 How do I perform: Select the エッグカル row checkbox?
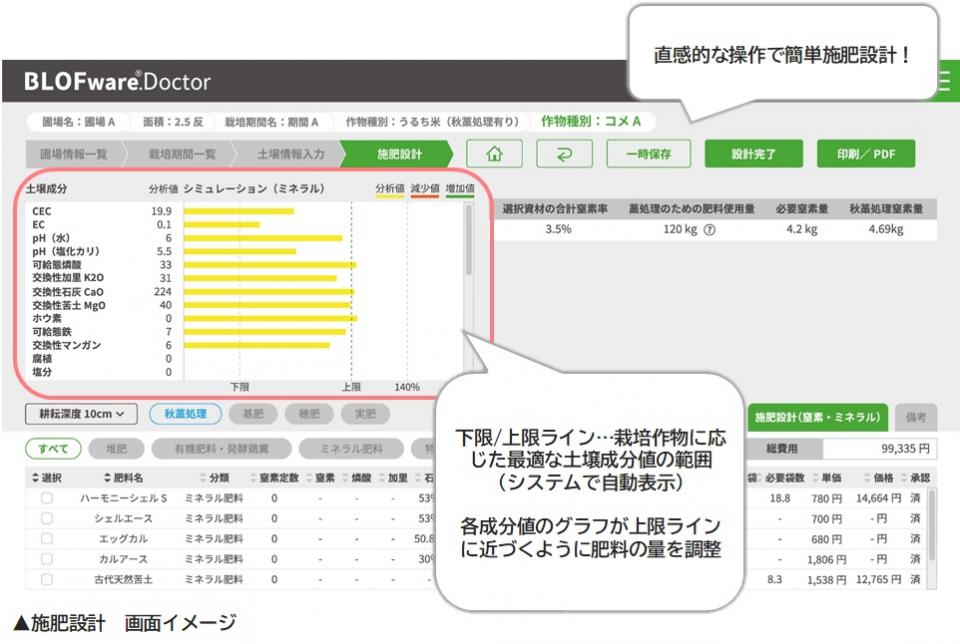point(46,539)
